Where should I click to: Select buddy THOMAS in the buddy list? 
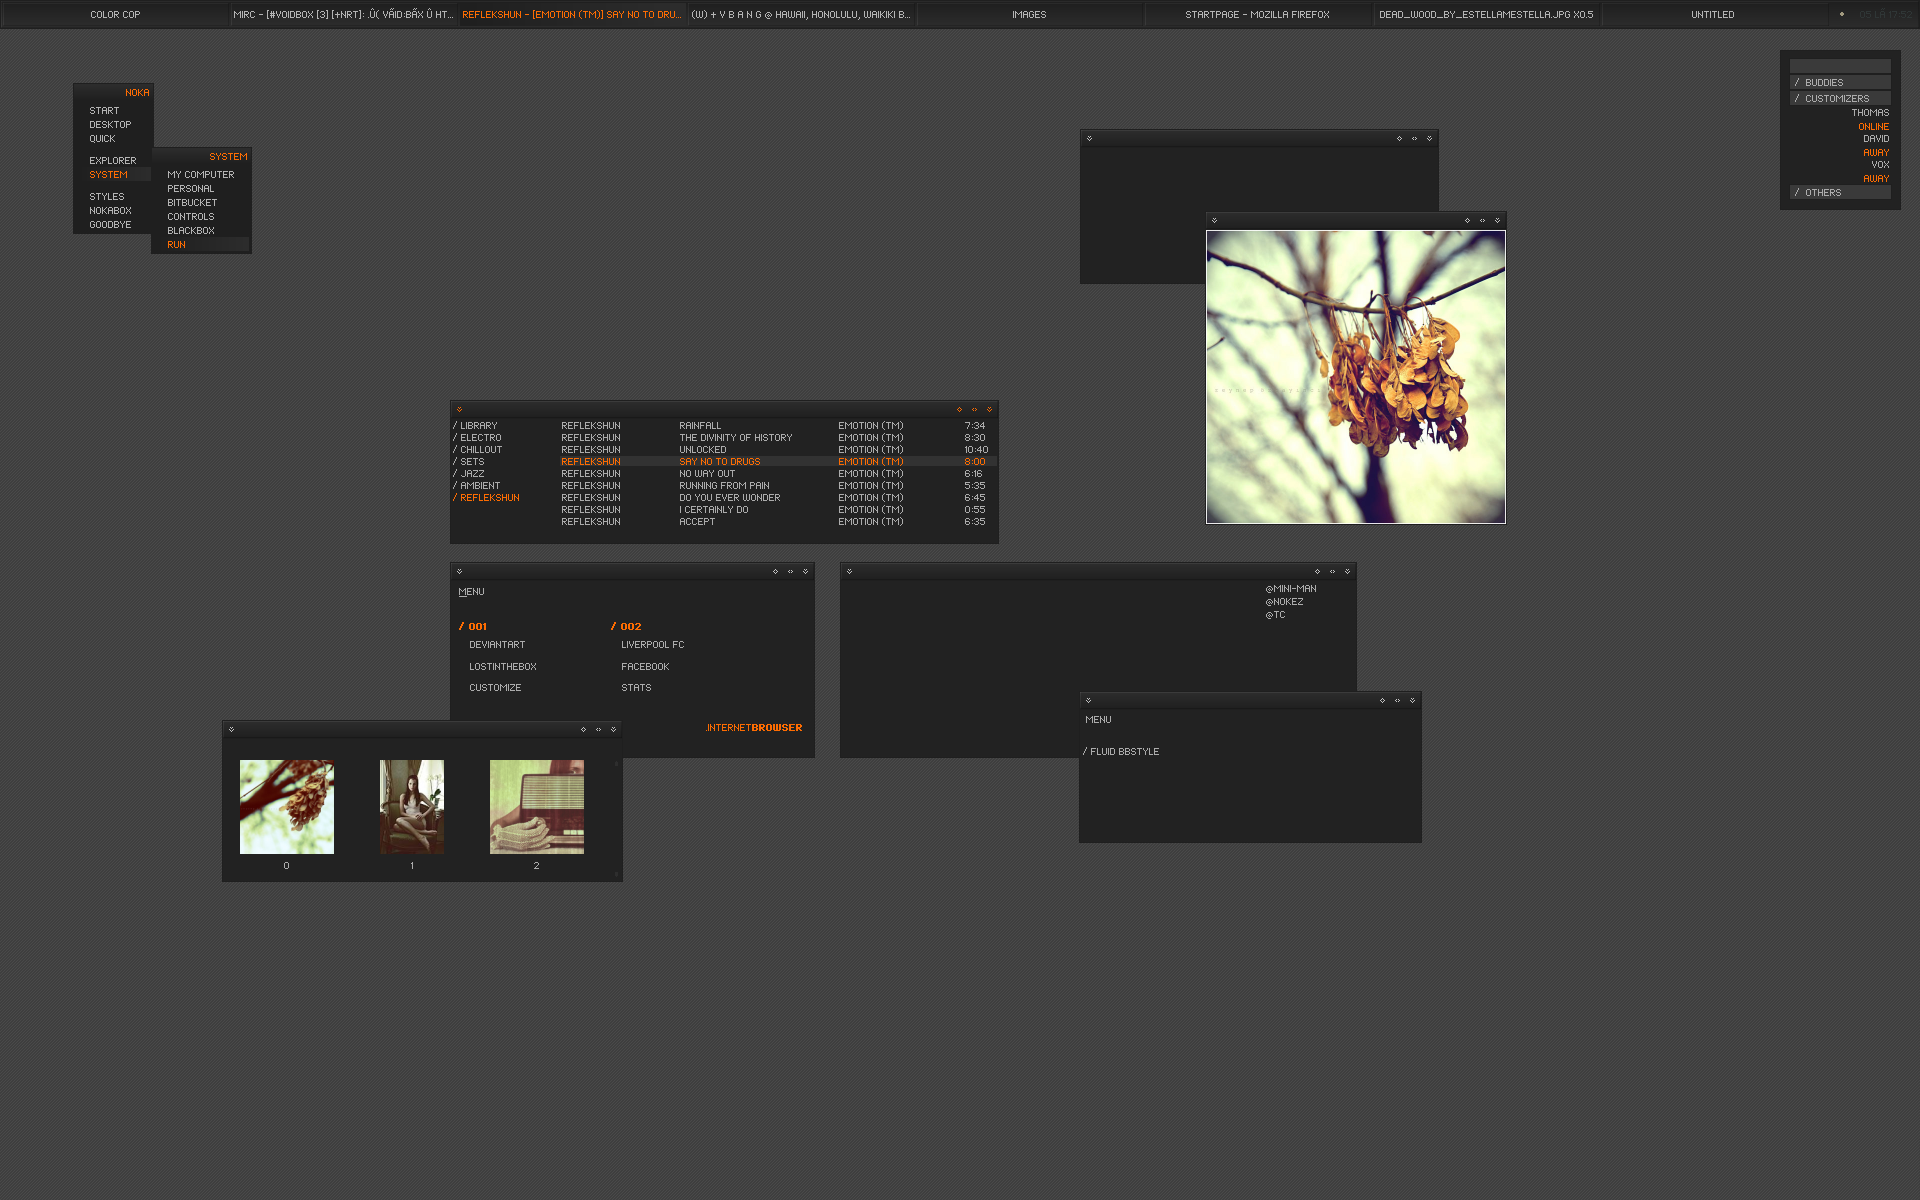(1870, 112)
